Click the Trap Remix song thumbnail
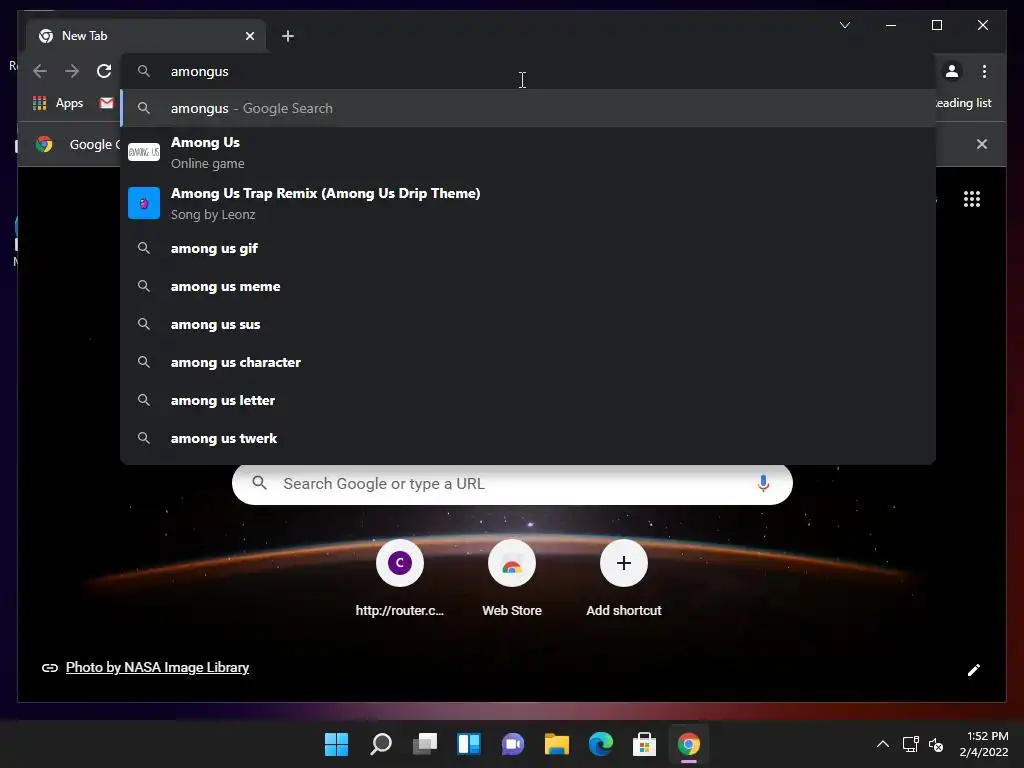 pyautogui.click(x=144, y=203)
